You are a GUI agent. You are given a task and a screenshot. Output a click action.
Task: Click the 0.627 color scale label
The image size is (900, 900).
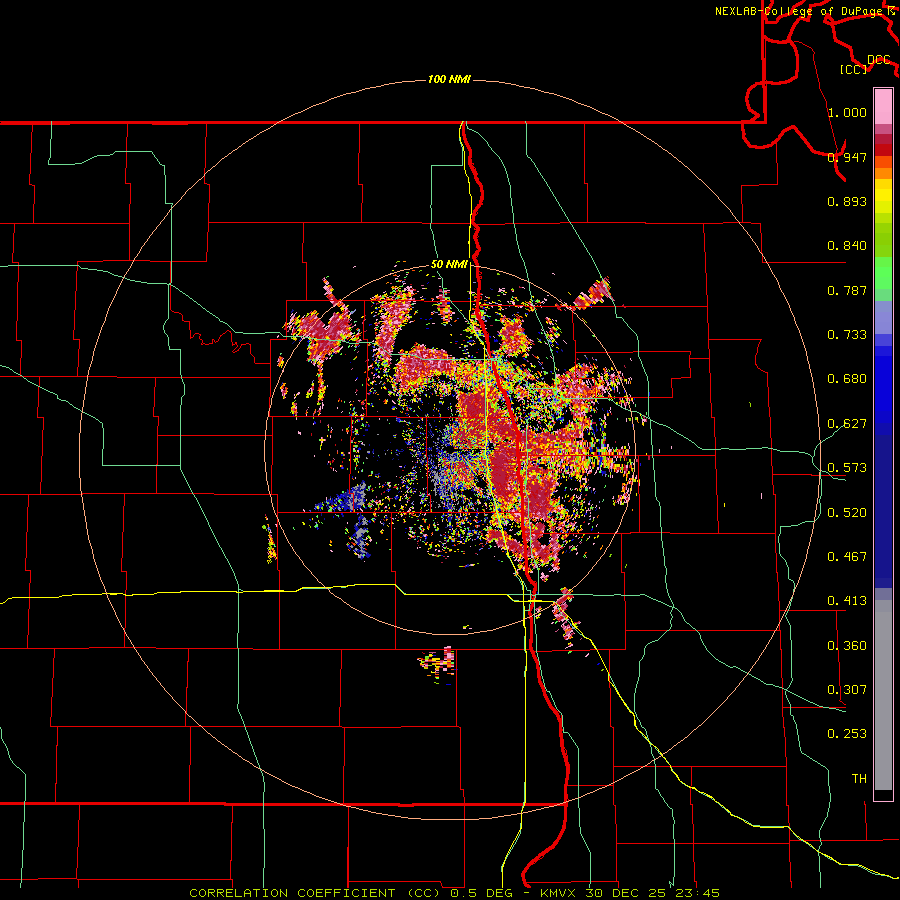[x=847, y=424]
